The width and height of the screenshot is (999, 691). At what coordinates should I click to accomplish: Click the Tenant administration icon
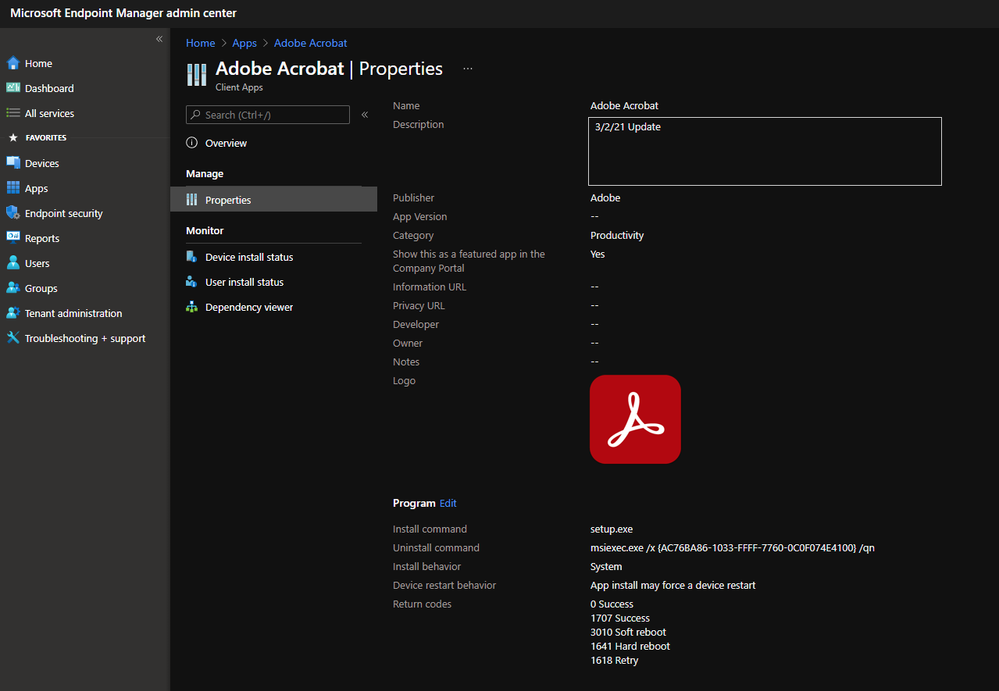tap(13, 313)
